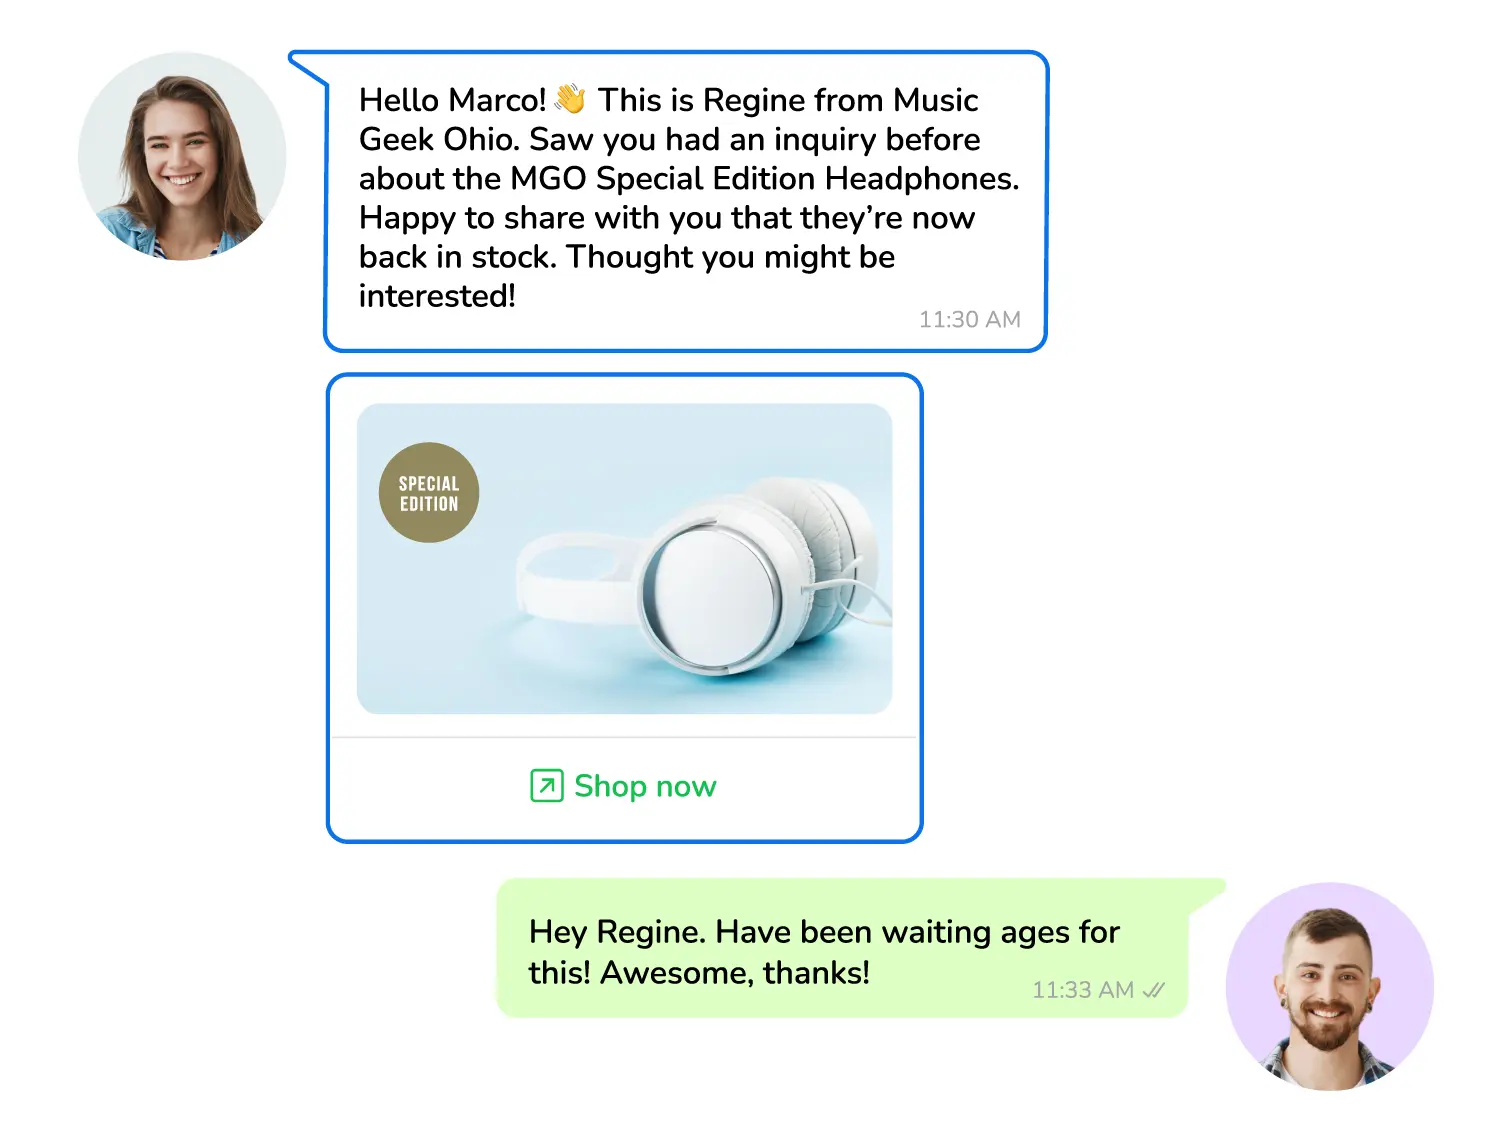The height and width of the screenshot is (1125, 1500).
Task: Click the Special Edition badge
Action: coord(429,493)
